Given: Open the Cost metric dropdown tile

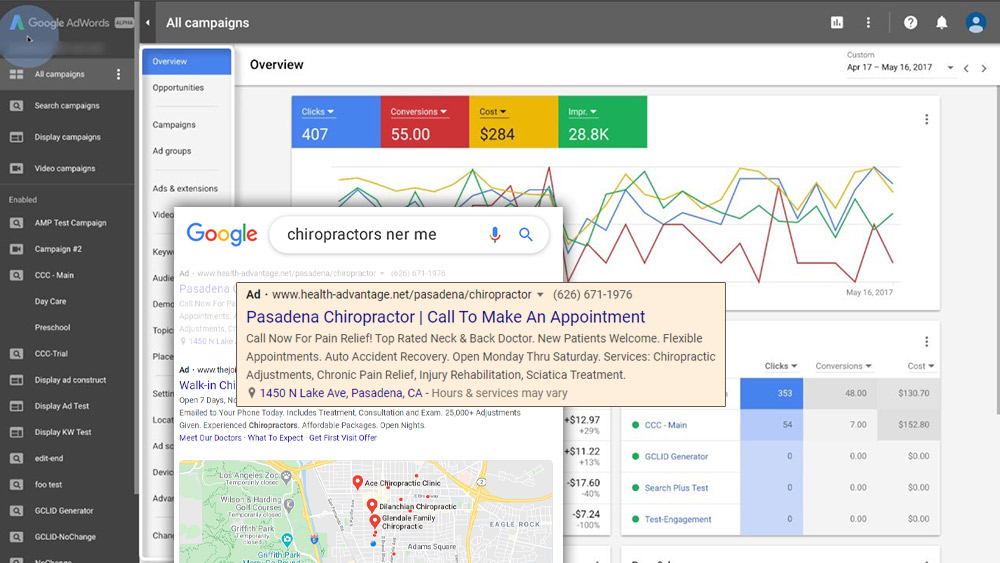Looking at the screenshot, I should tap(513, 122).
